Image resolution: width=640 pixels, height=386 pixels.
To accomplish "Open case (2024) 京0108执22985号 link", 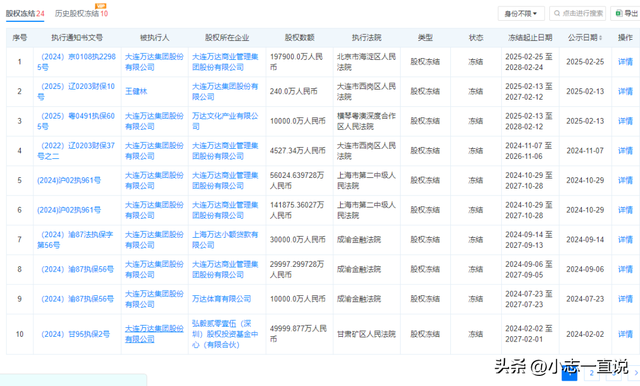I will click(77, 62).
